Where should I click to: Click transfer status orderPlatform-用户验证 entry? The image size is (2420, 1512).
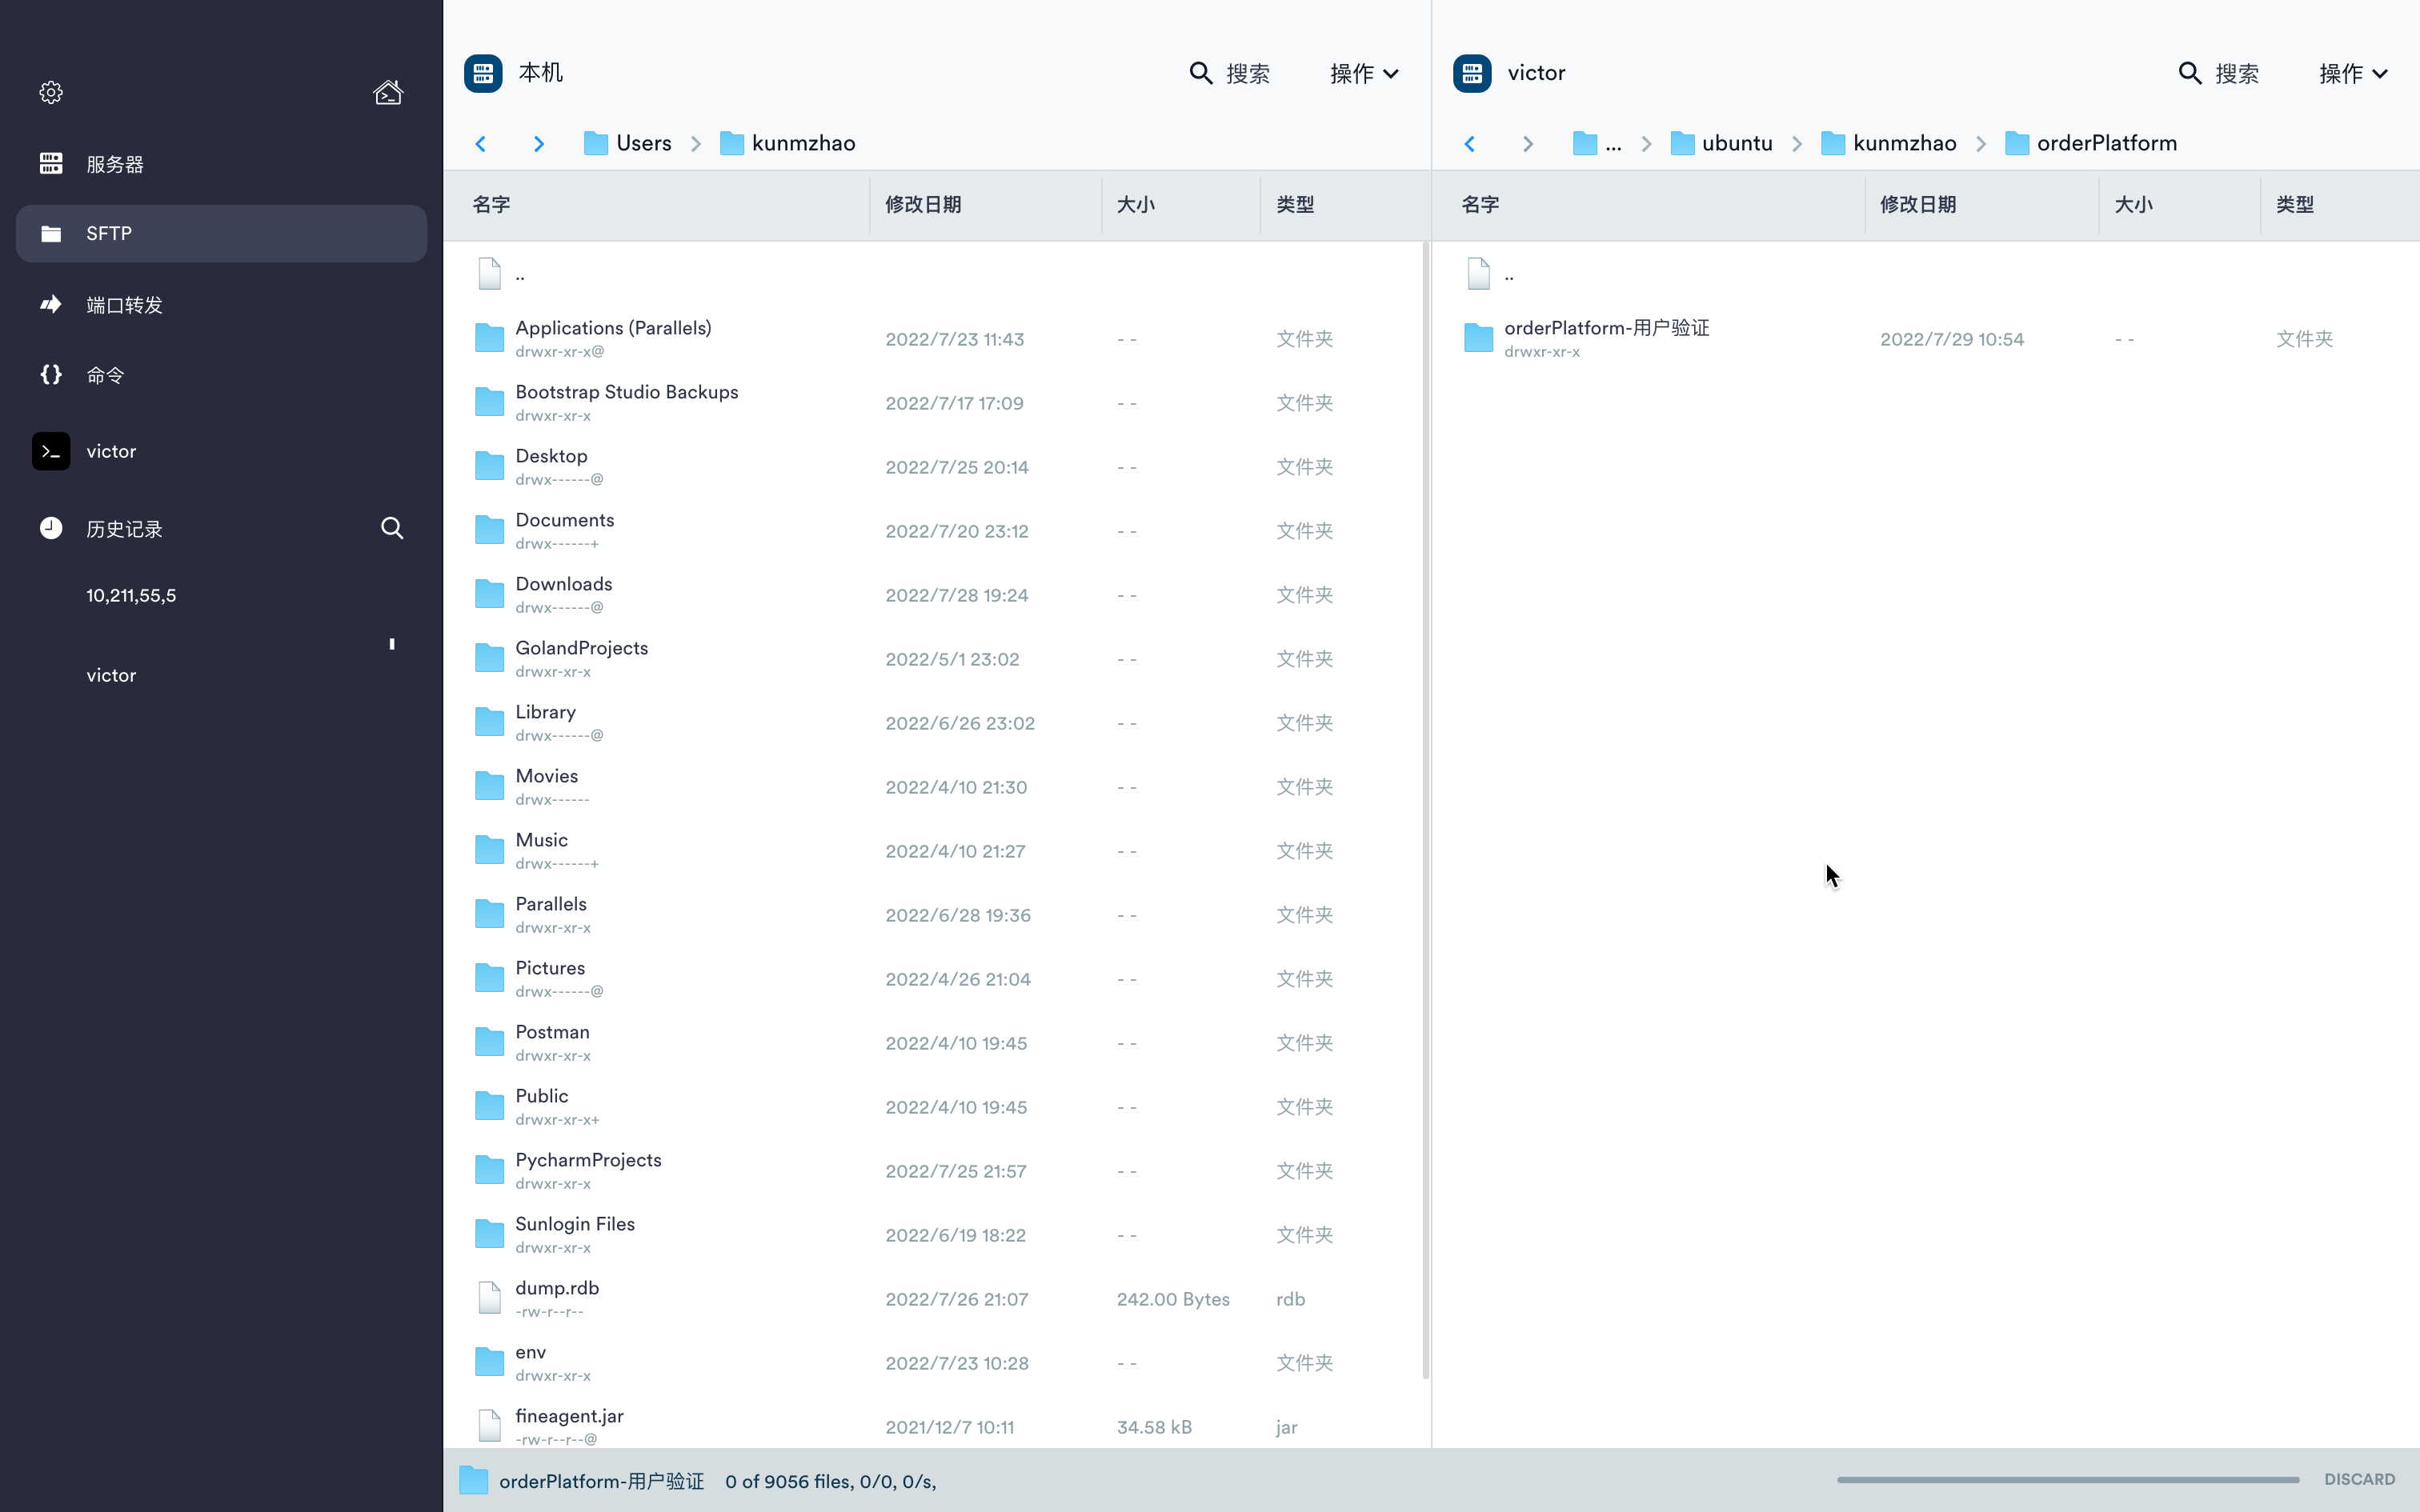602,1481
